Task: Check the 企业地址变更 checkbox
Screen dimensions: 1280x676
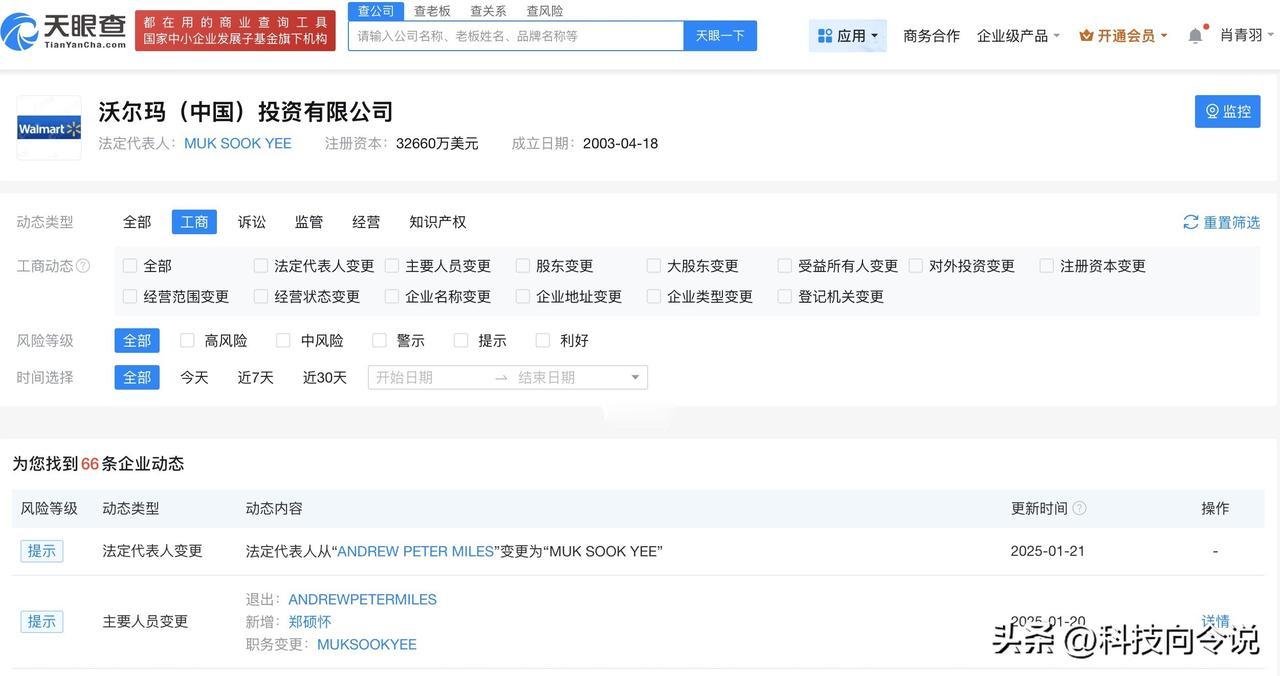Action: [523, 297]
